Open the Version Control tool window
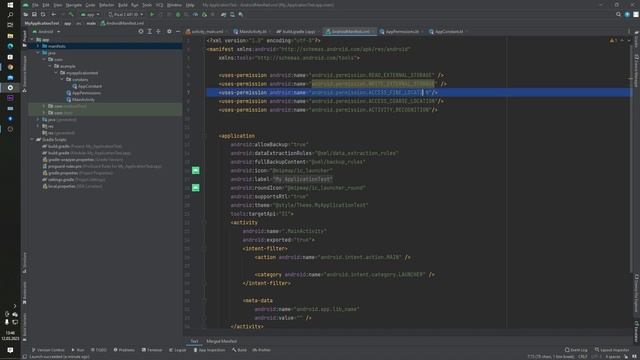Screen dimensions: 640x360 (48, 350)
